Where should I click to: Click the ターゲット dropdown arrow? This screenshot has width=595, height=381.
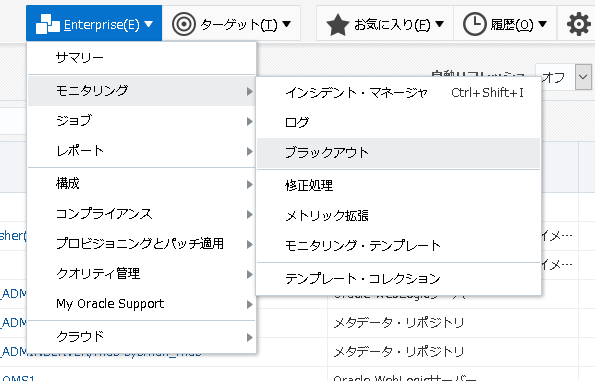tap(286, 24)
